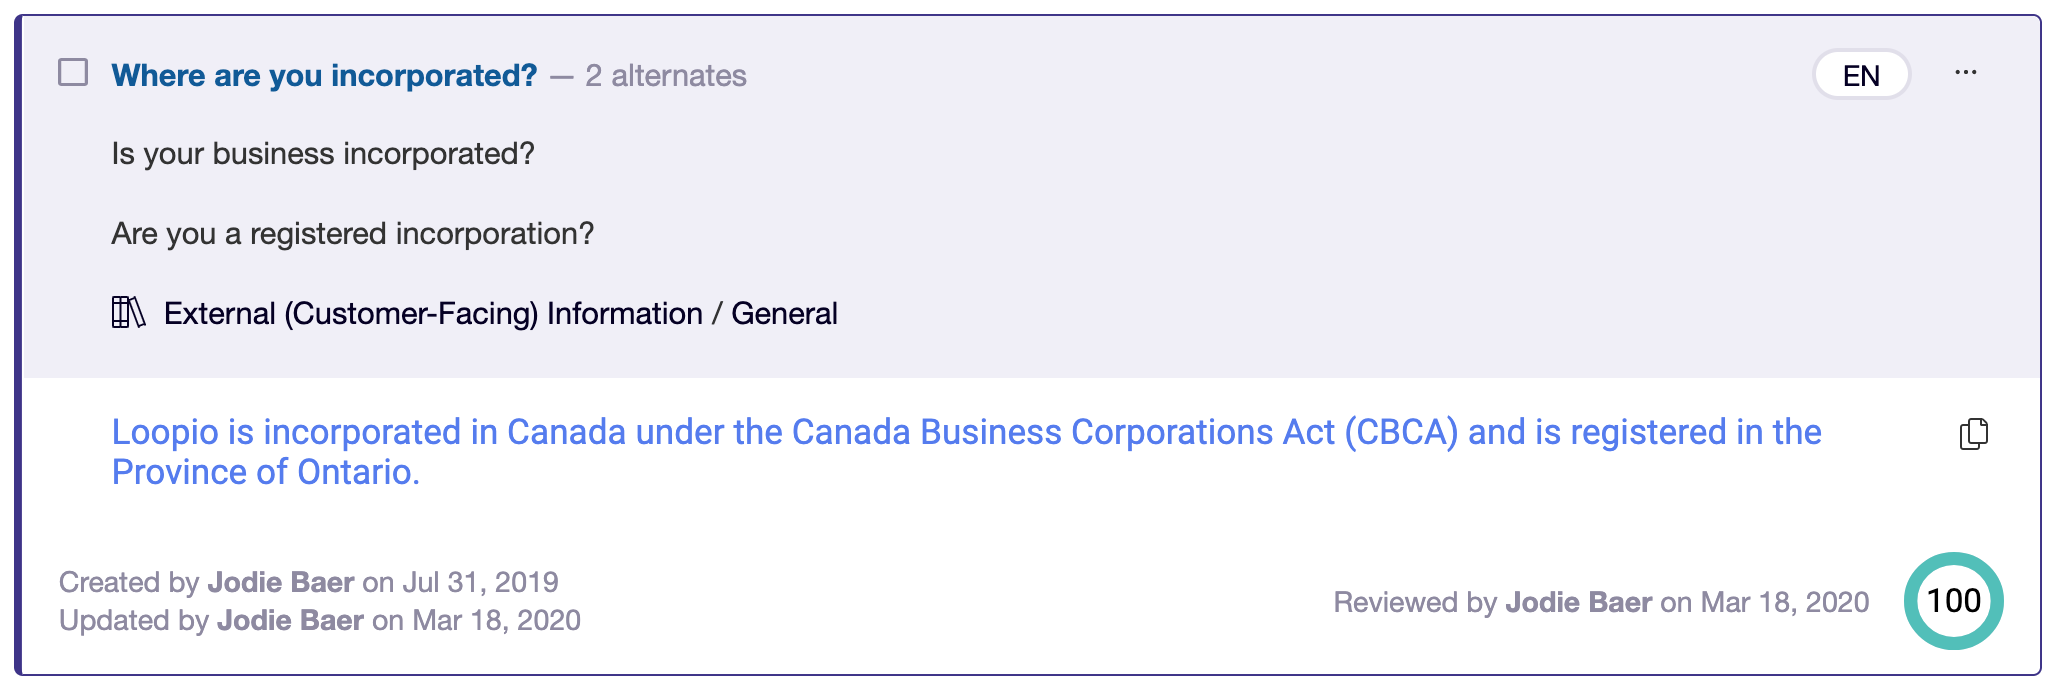Select alternate "Are you a registered incorporation?"

[x=352, y=234]
